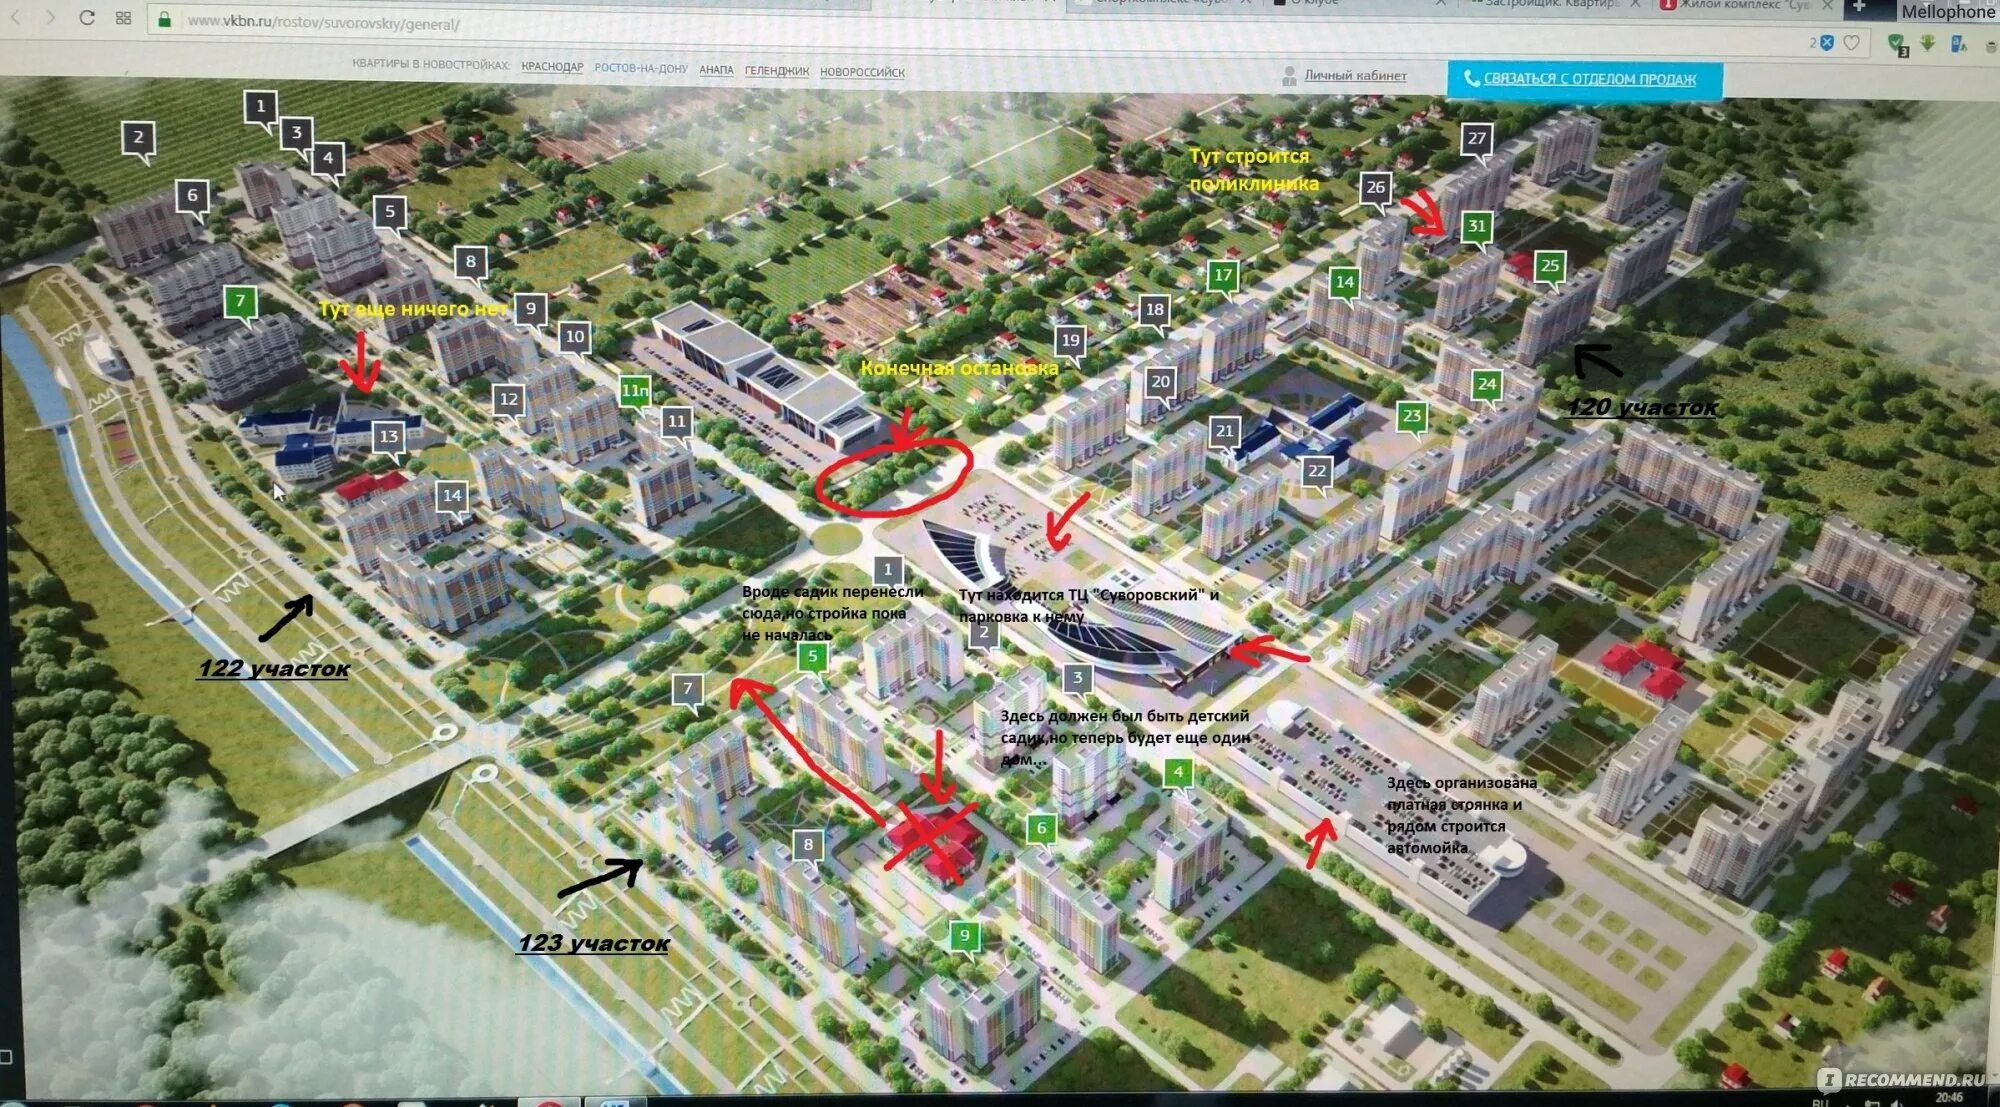Select the green marker numbered 5
The height and width of the screenshot is (1107, 2000).
pos(812,659)
